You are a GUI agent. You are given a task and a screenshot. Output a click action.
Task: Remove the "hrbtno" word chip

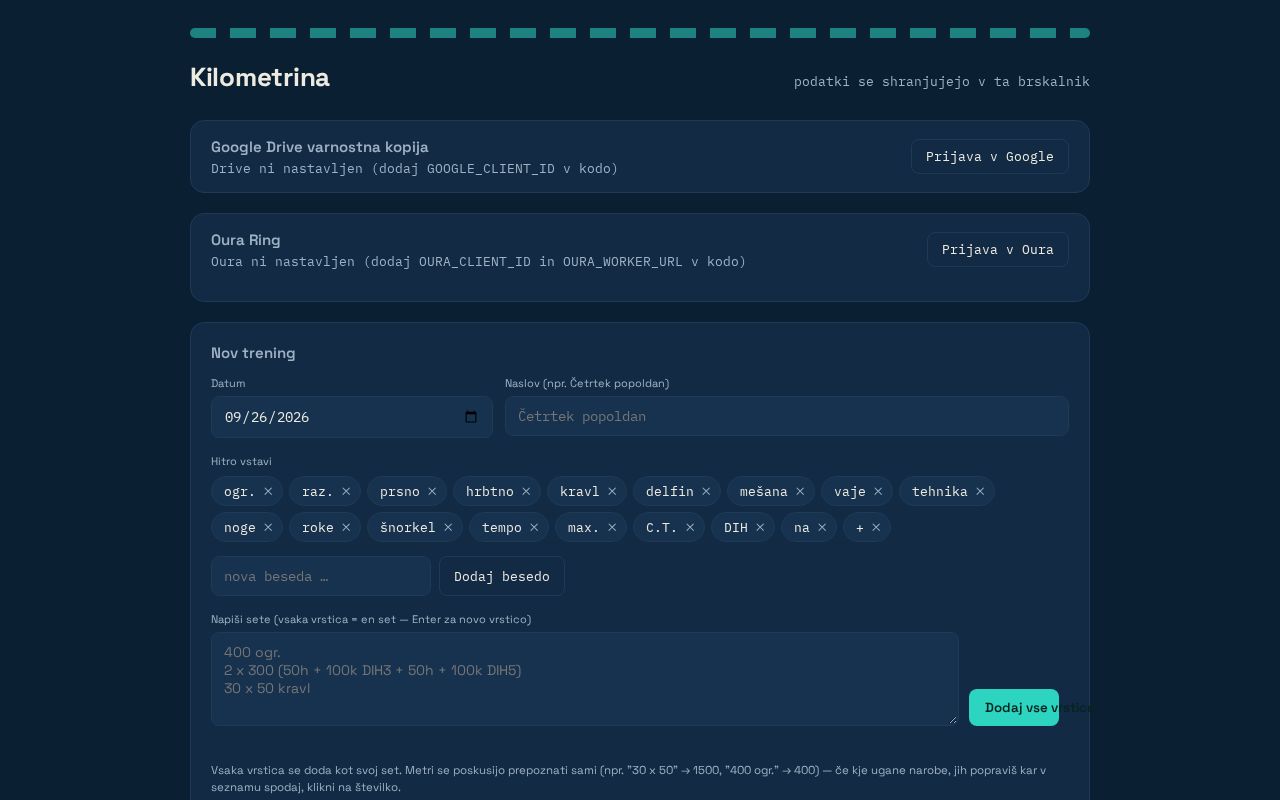pyautogui.click(x=526, y=491)
